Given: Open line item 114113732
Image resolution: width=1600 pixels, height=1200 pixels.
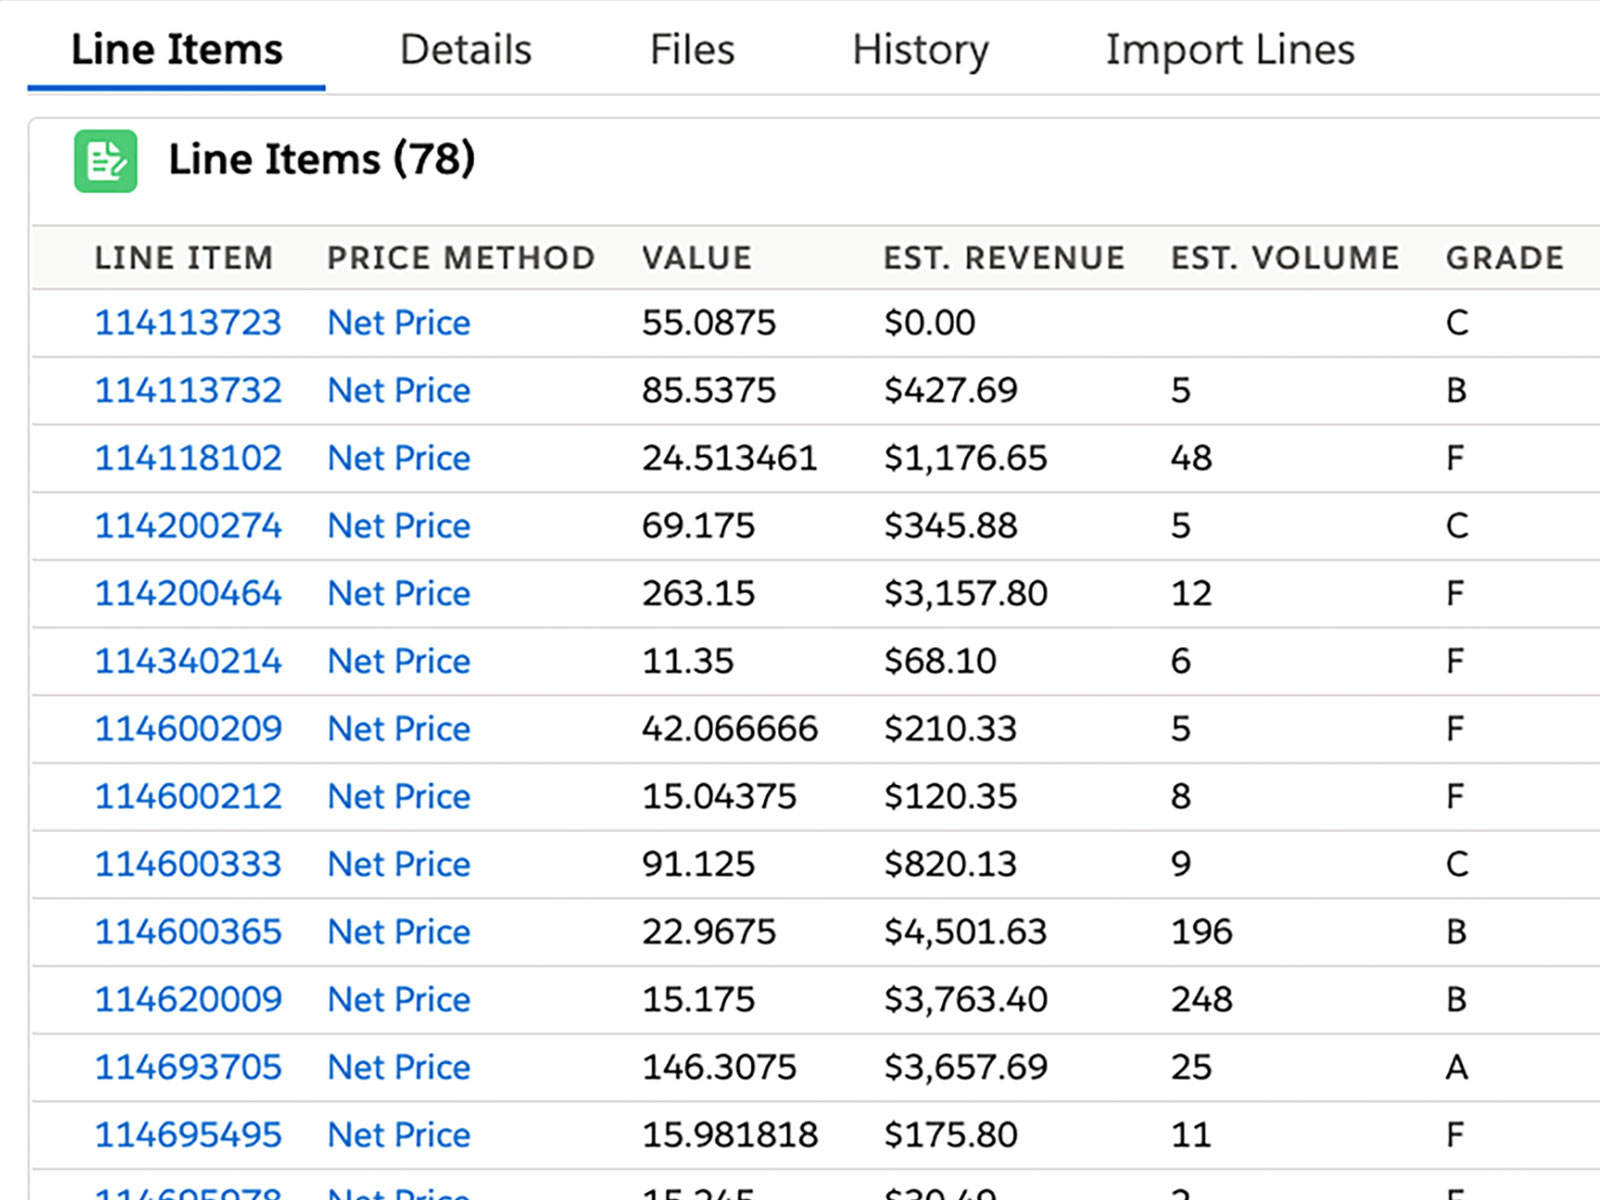Looking at the screenshot, I should click(x=188, y=390).
